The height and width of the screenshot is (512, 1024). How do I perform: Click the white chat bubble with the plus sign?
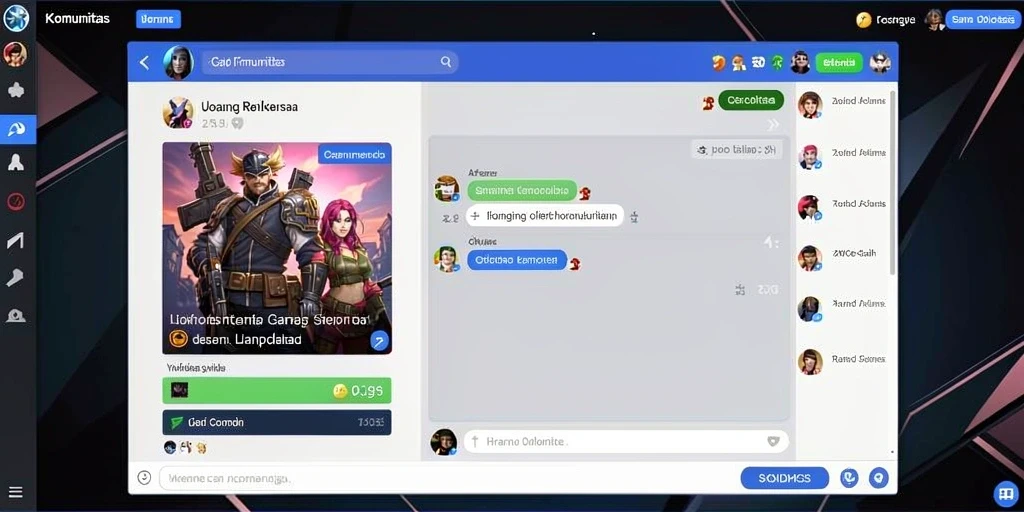(x=545, y=215)
